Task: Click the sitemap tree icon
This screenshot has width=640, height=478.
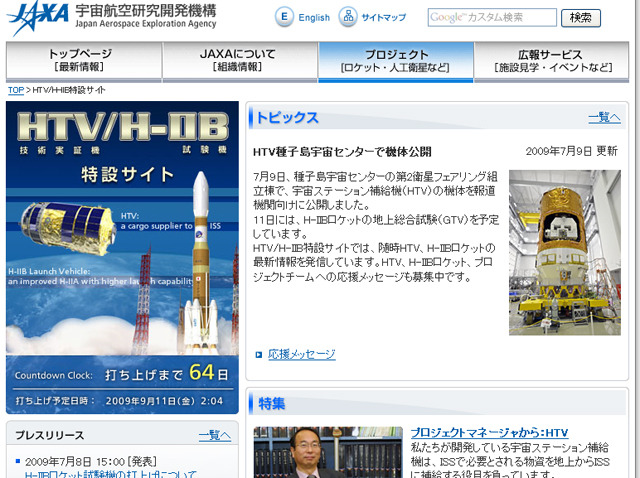Action: (x=348, y=17)
